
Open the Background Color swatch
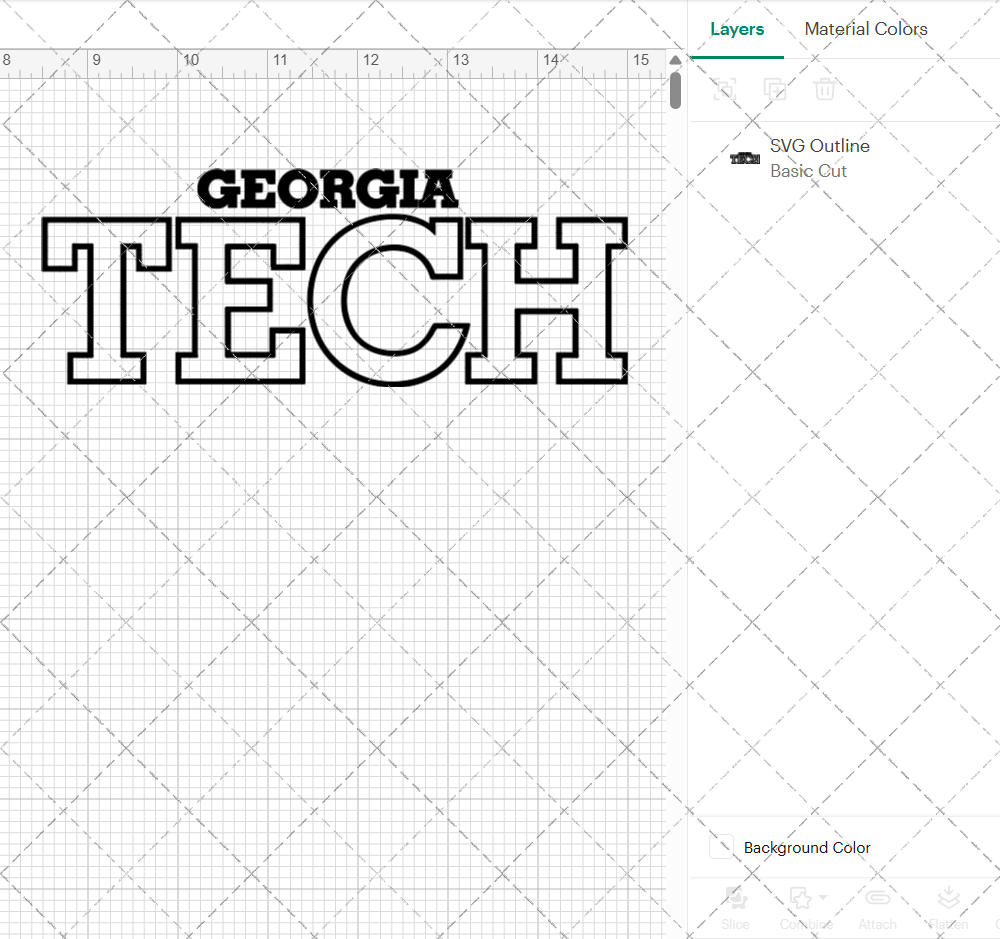[x=721, y=847]
